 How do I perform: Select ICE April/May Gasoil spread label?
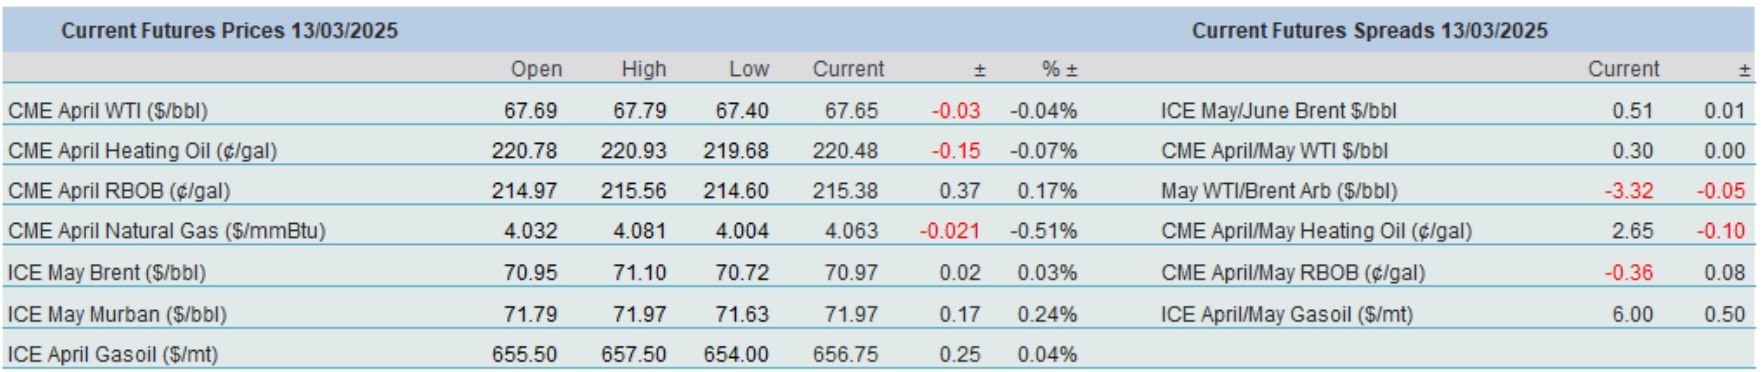(x=1286, y=315)
